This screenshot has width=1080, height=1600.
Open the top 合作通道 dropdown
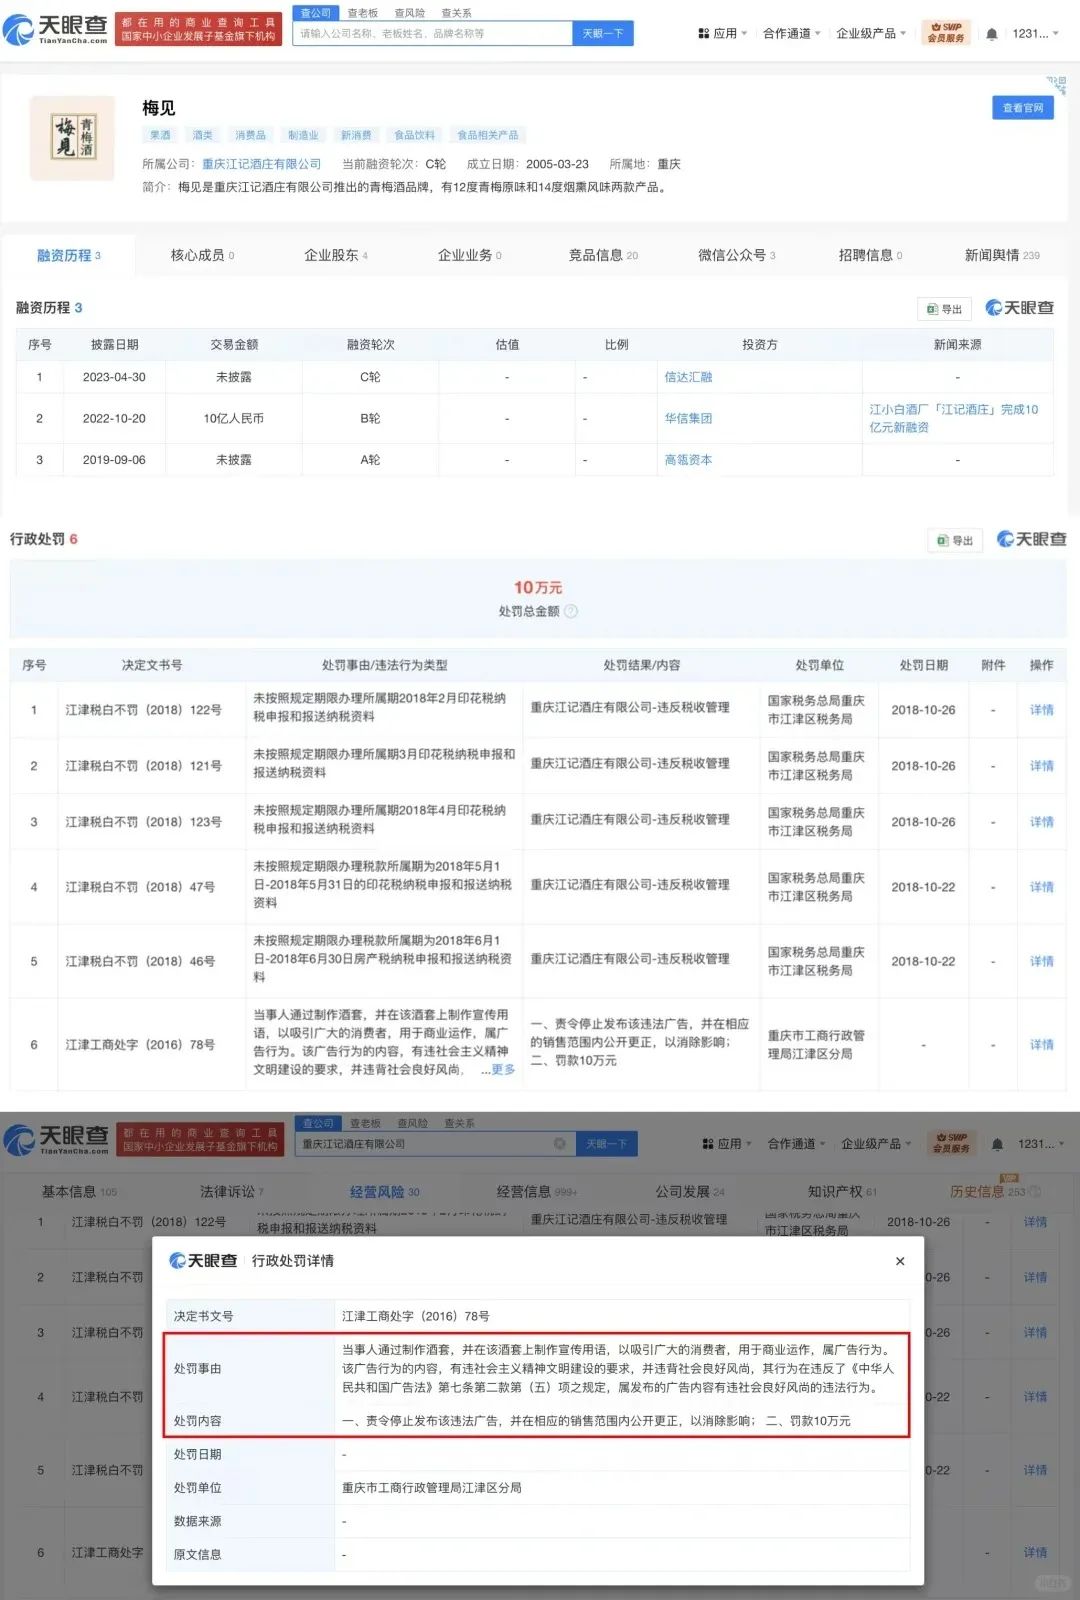[791, 33]
